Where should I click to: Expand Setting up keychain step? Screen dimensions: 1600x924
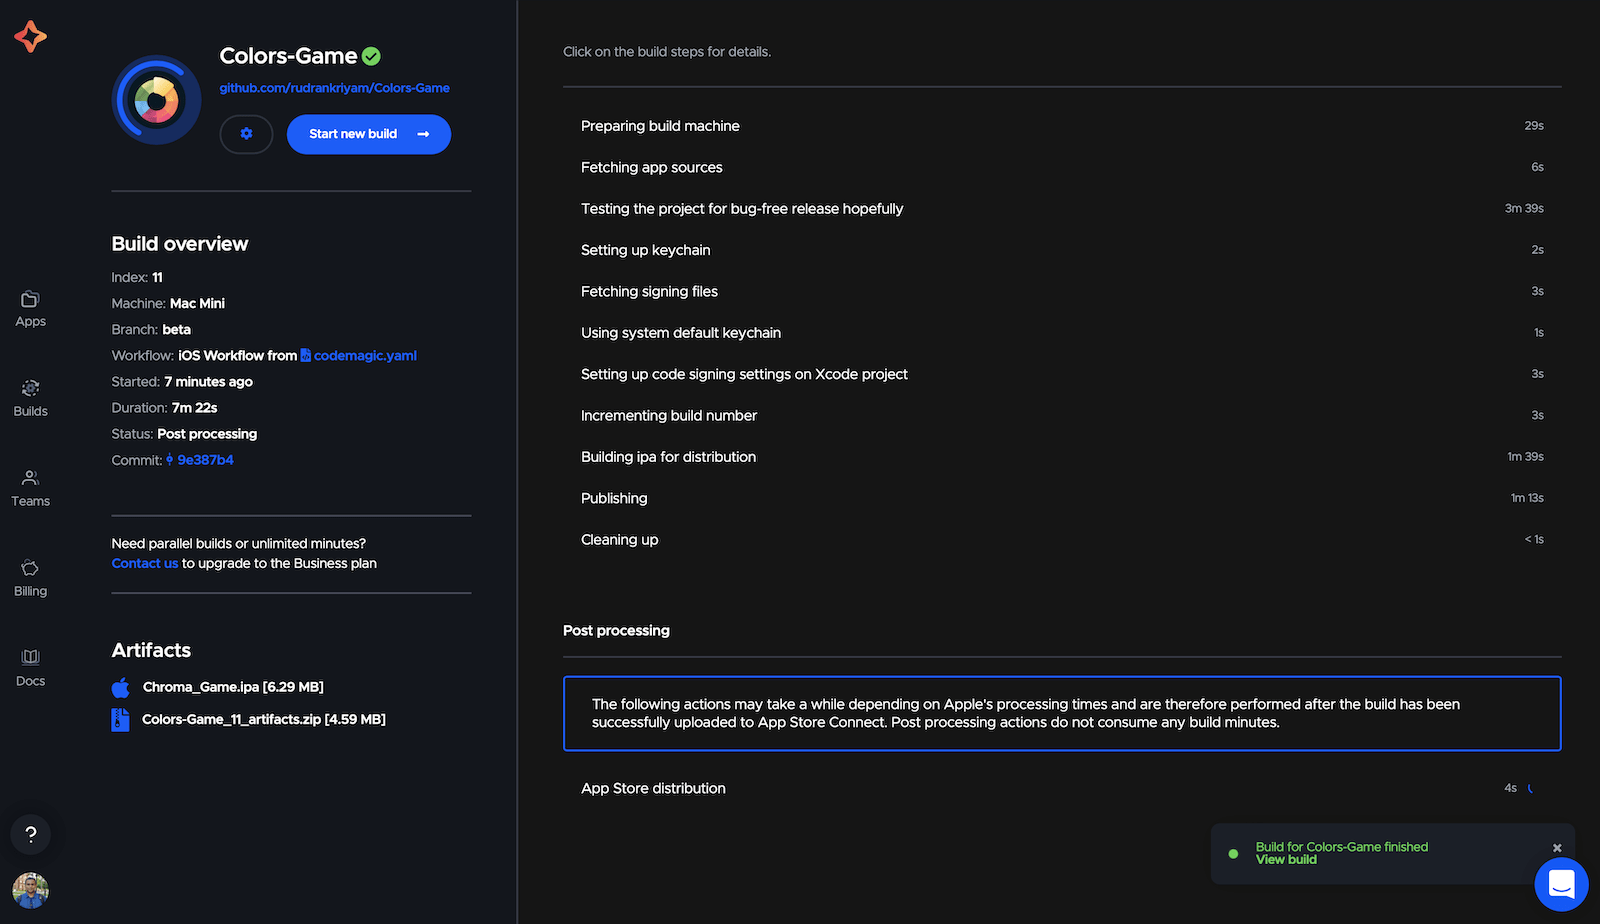[1062, 250]
